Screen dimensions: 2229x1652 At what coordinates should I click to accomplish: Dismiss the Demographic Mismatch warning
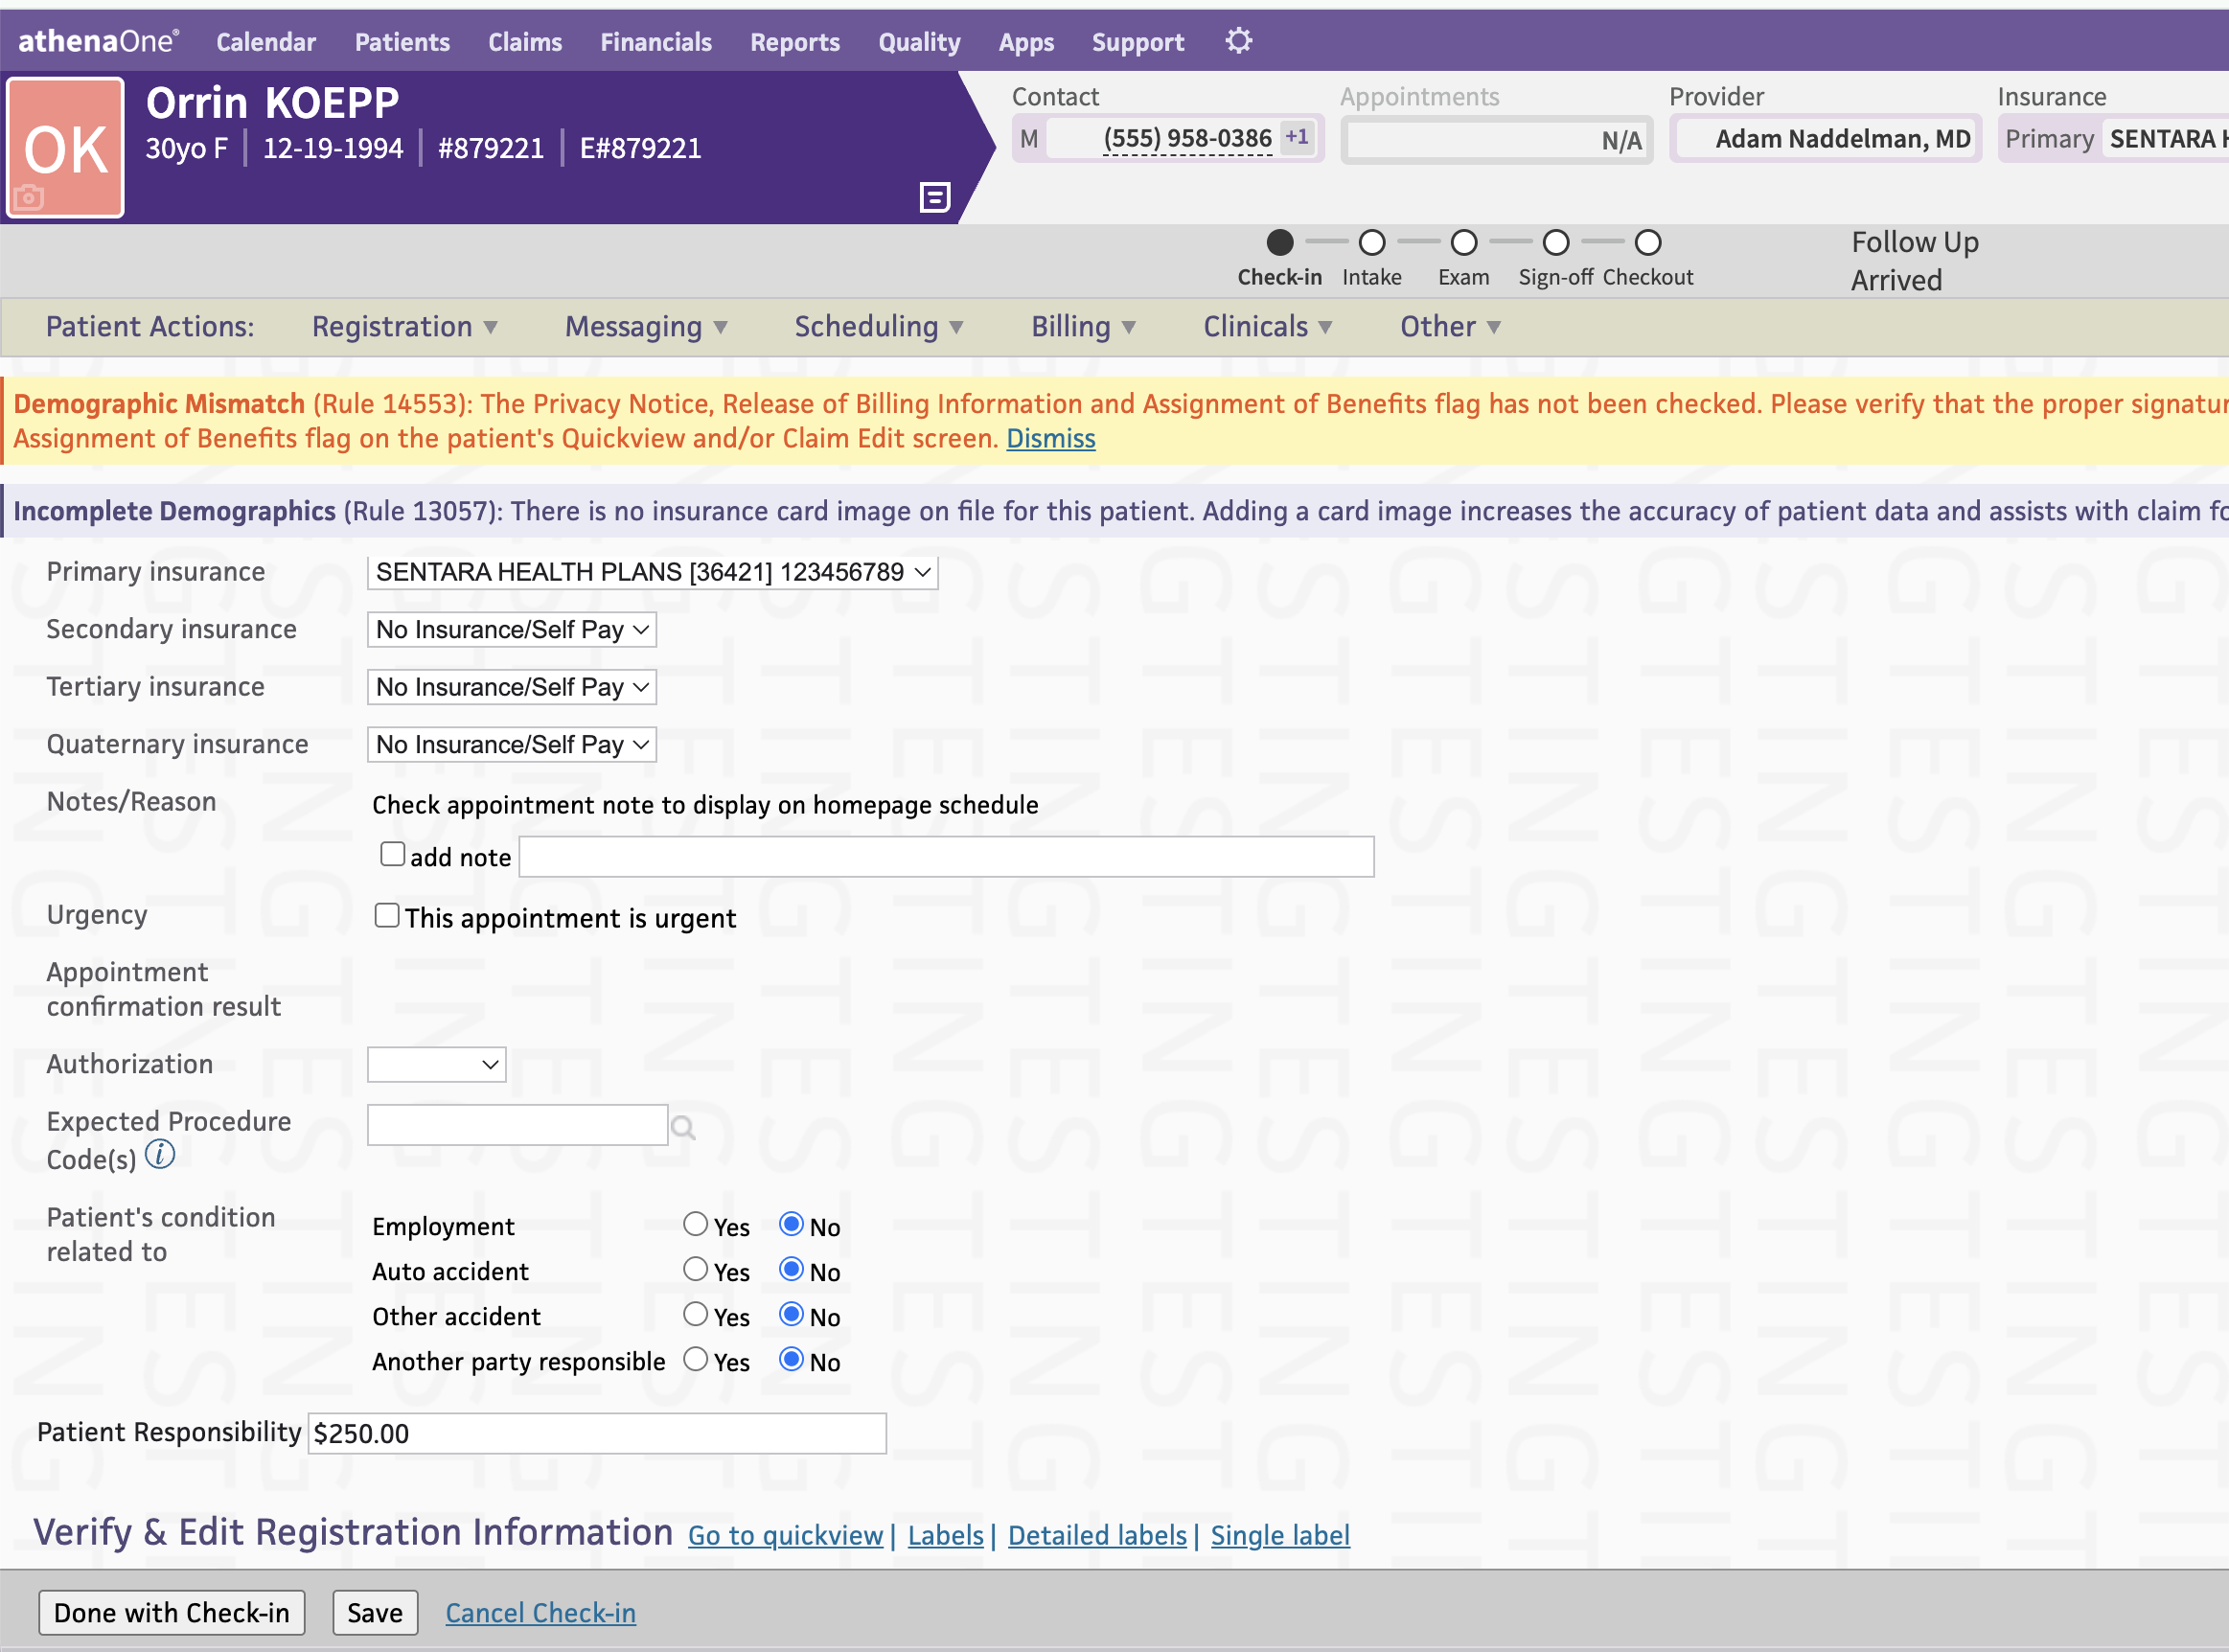[1050, 438]
